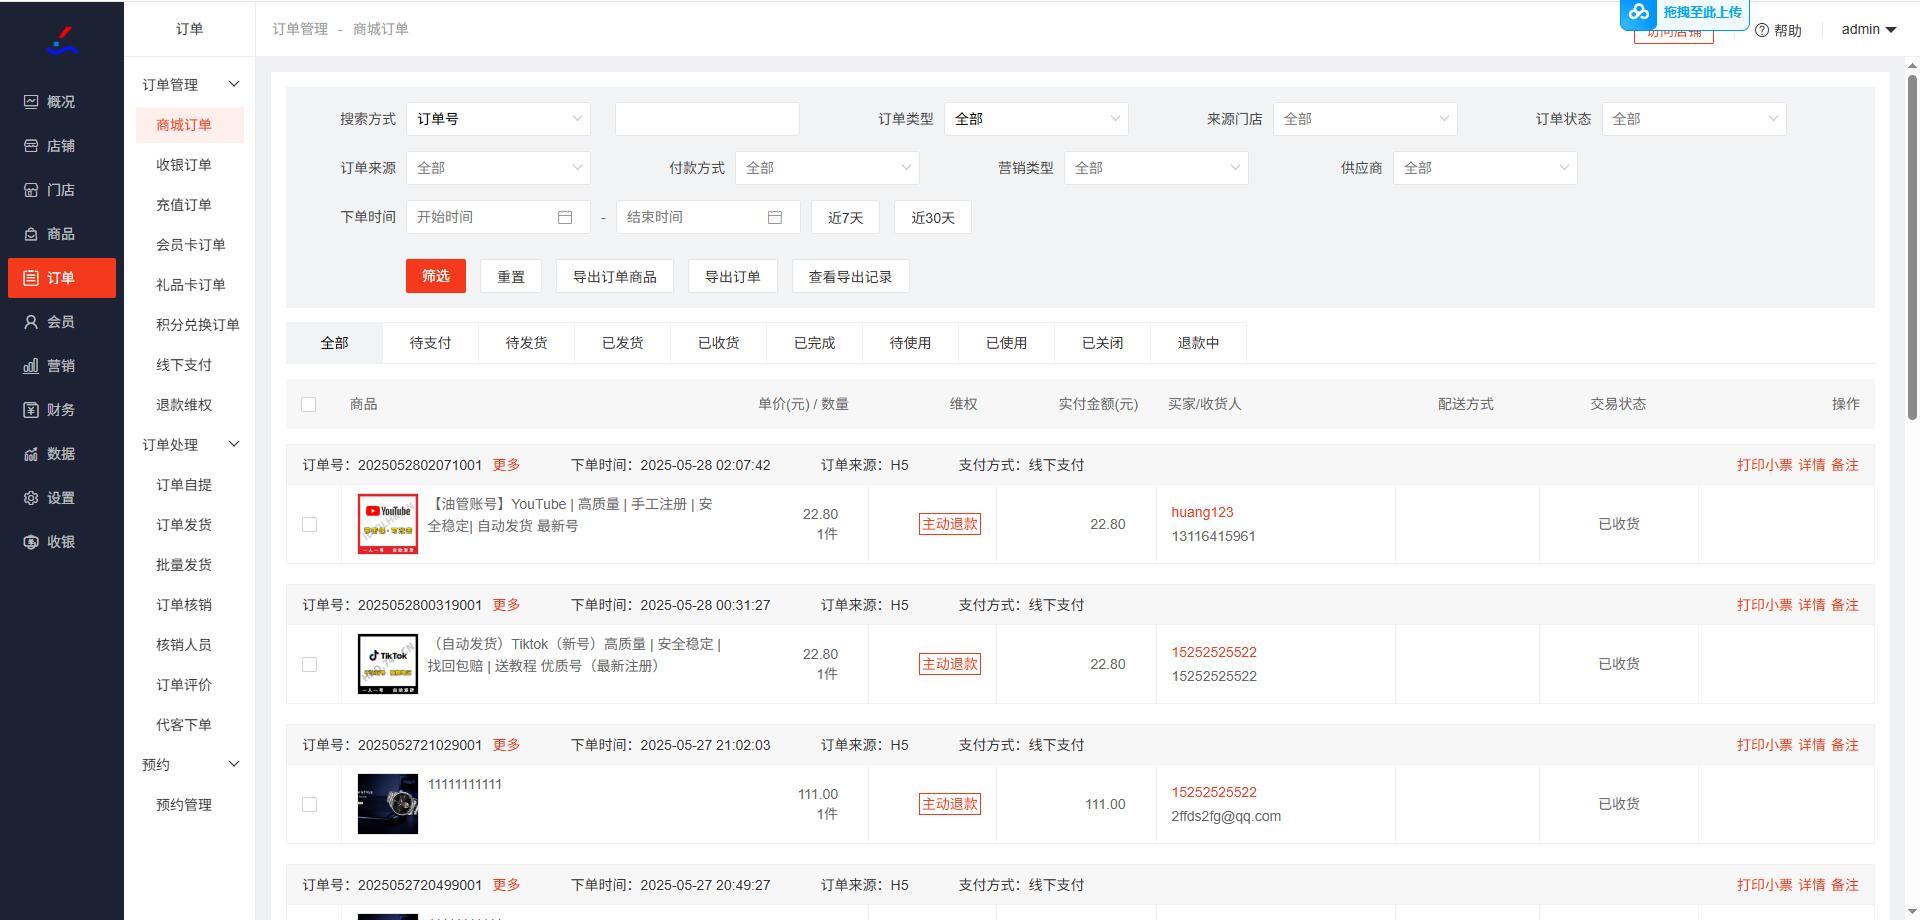The height and width of the screenshot is (920, 1920).
Task: Click the order number search input field
Action: click(x=707, y=119)
